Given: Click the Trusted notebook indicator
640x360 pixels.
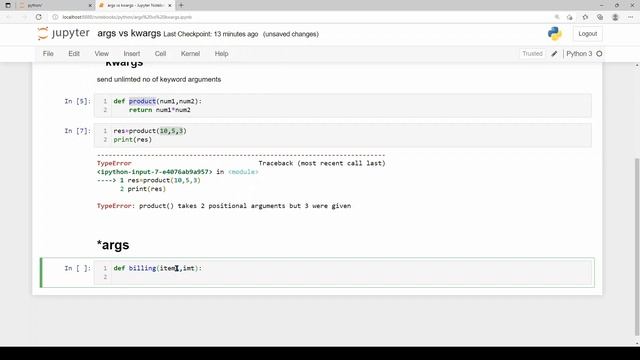Looking at the screenshot, I should [532, 54].
